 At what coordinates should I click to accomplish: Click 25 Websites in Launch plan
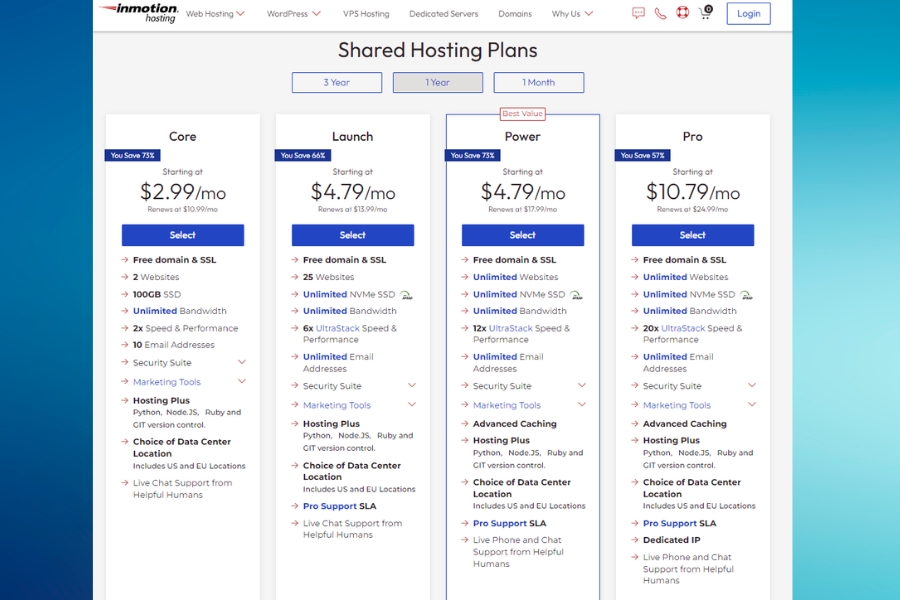click(328, 277)
